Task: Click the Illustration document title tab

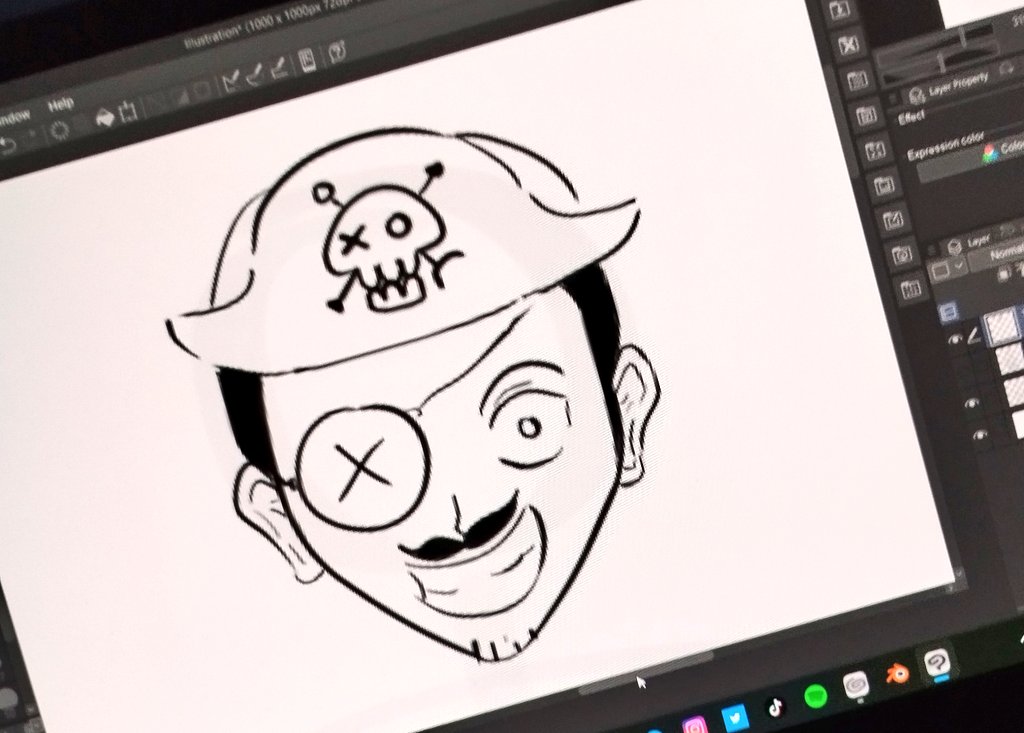Action: (x=271, y=26)
